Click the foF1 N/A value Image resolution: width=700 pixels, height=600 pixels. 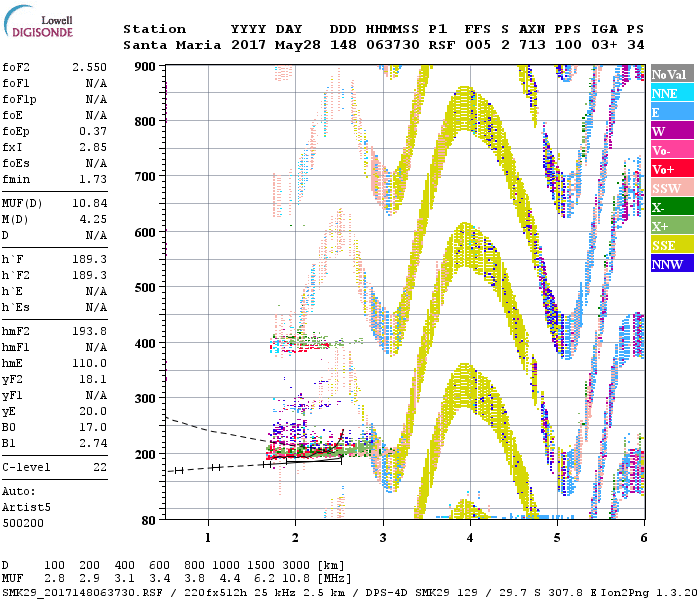click(x=96, y=83)
